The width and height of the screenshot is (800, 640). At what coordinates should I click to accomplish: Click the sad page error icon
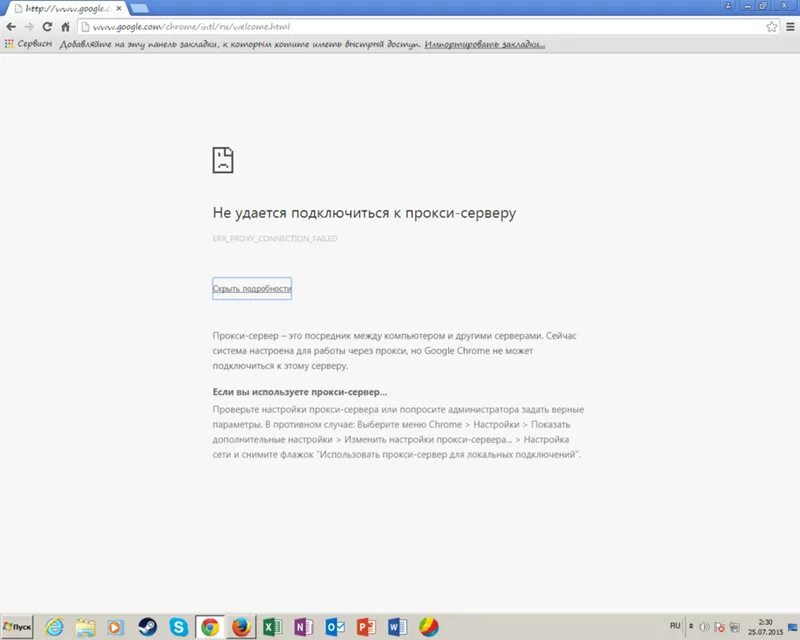tap(223, 160)
